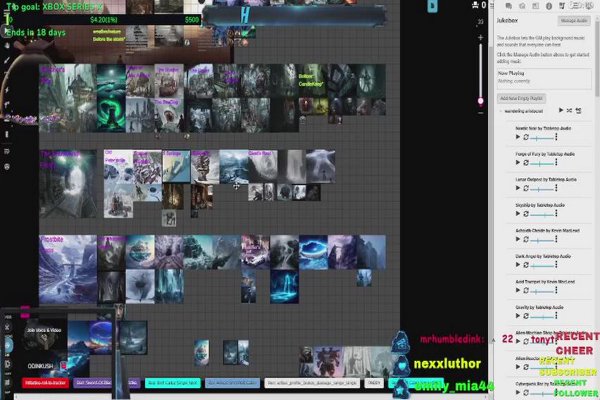This screenshot has width=600, height=400.
Task: Open the Forge of Fury options menu
Action: (x=556, y=162)
